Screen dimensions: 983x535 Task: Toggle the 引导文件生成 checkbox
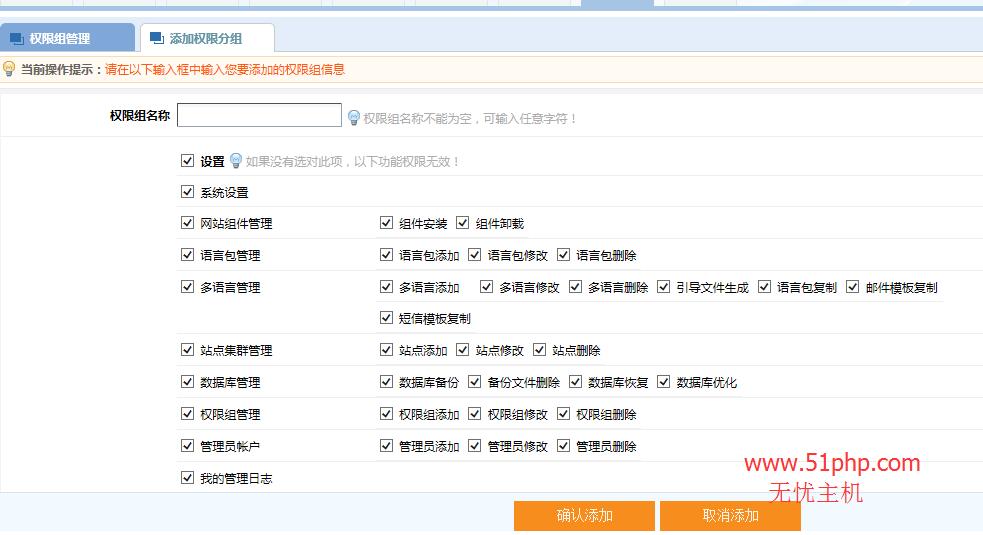click(x=663, y=287)
